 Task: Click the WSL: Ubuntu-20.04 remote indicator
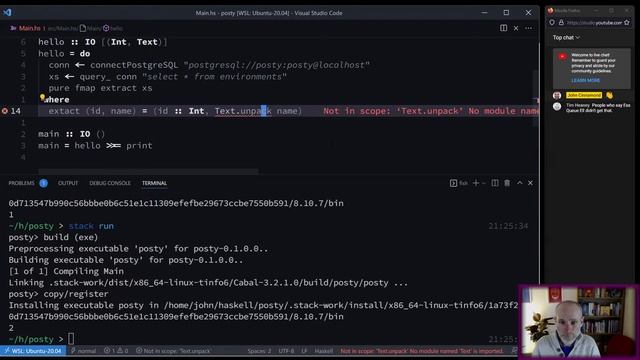click(33, 351)
